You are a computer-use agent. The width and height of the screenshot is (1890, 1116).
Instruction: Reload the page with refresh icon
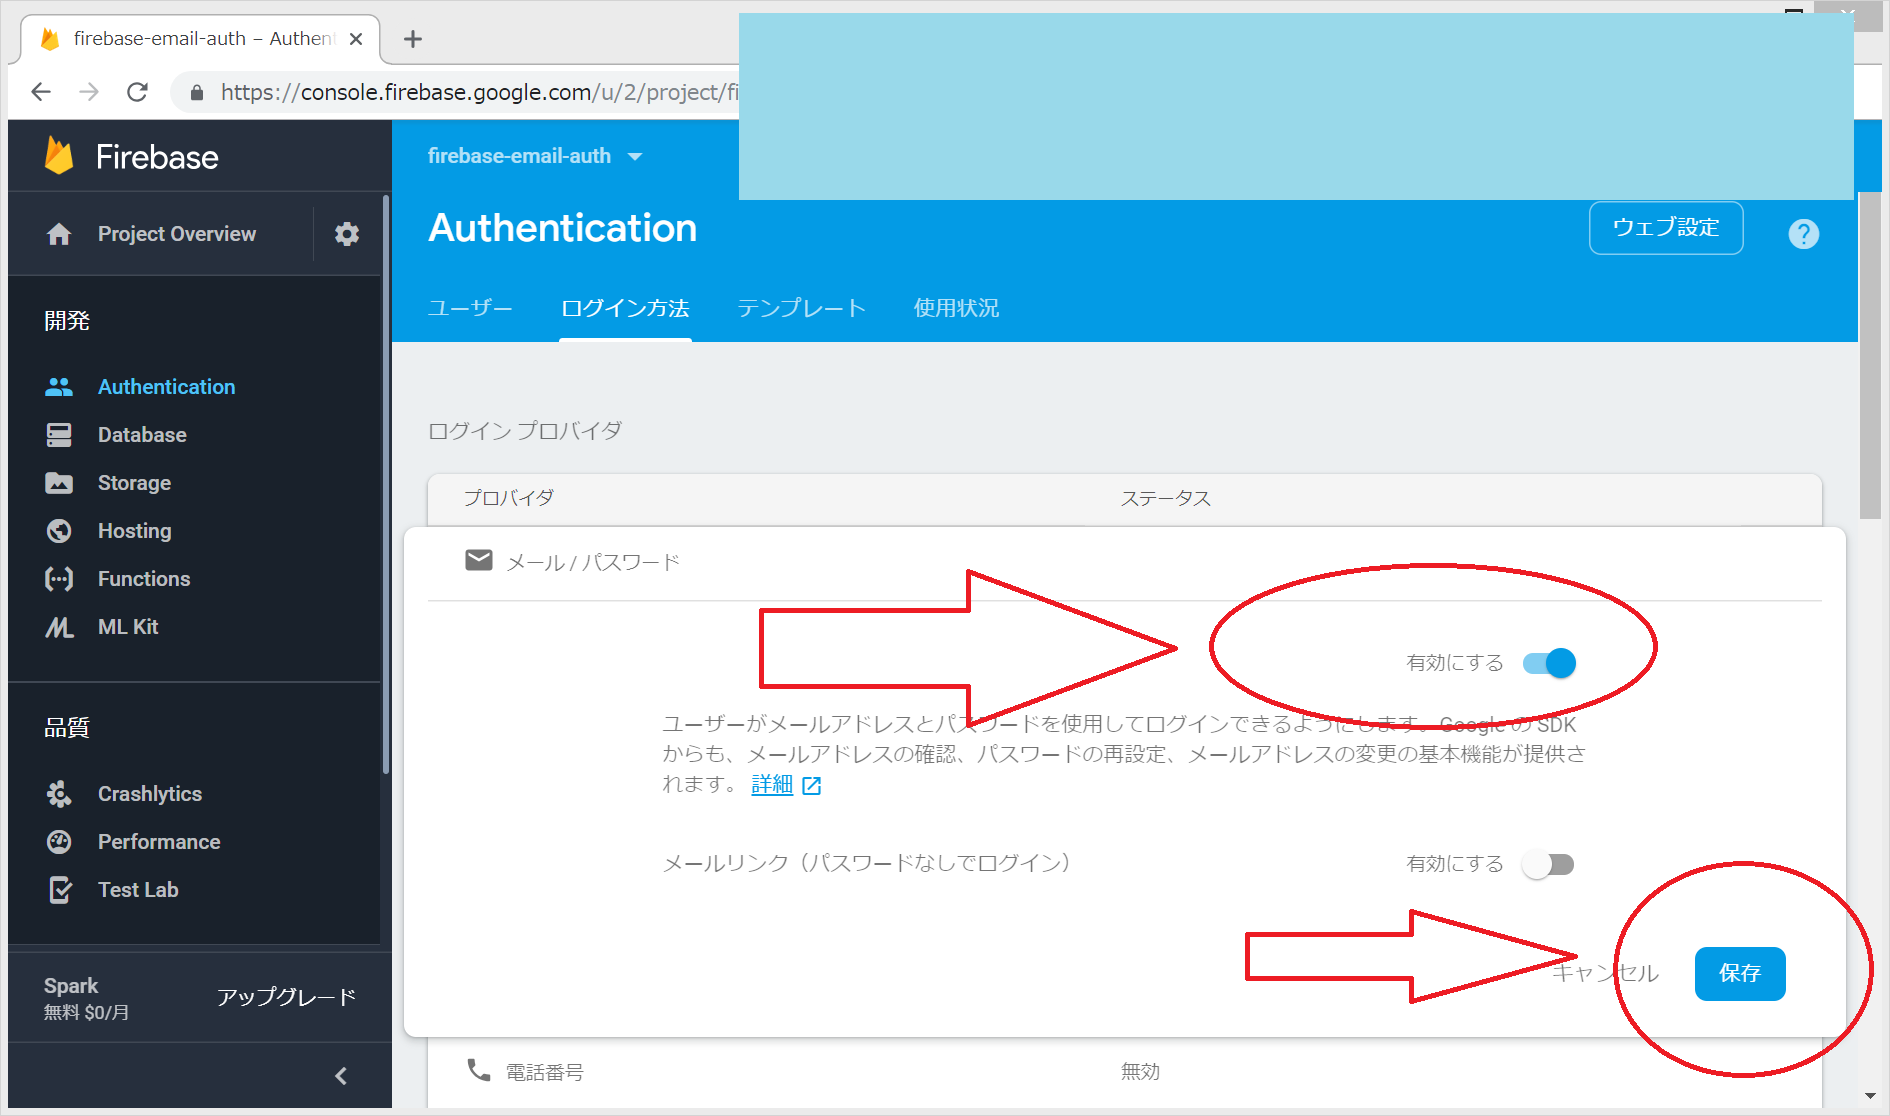click(138, 92)
